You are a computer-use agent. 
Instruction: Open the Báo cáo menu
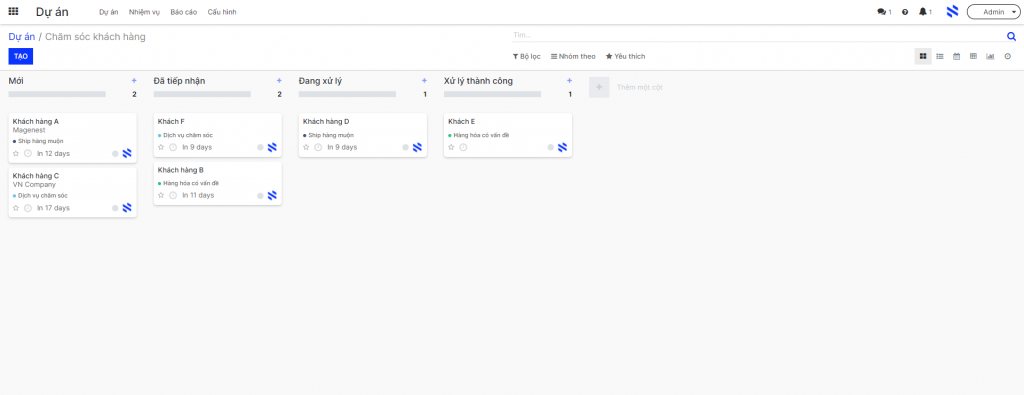pyautogui.click(x=184, y=12)
